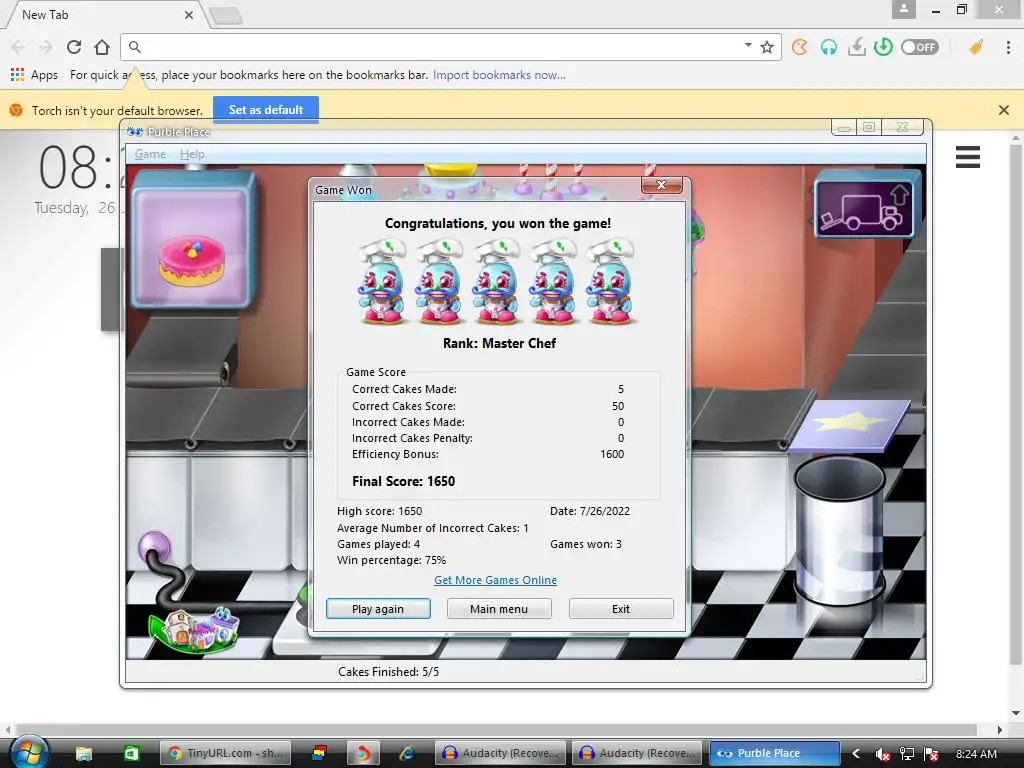Click the Purble Place village home icon
The image size is (1024, 768).
[195, 629]
